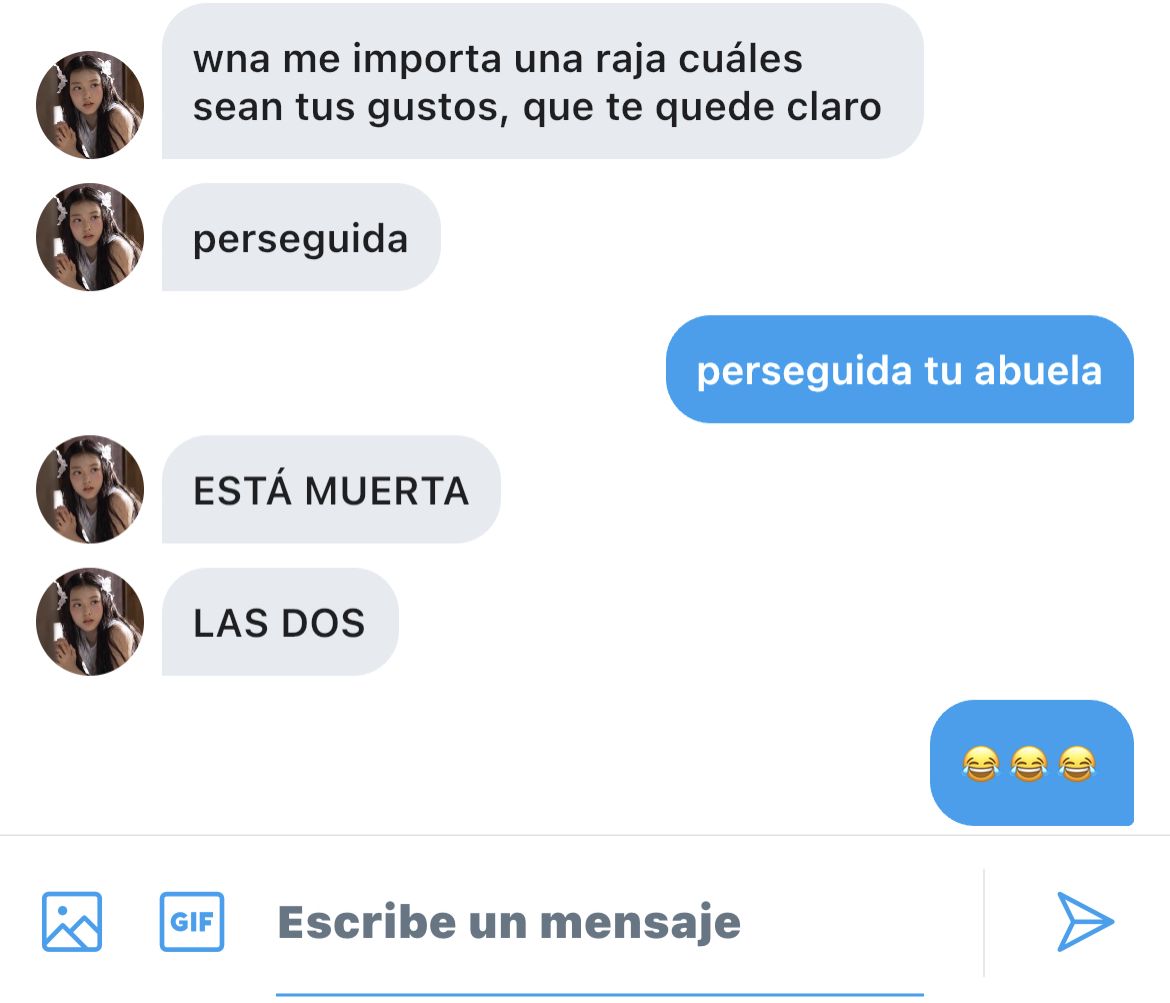Click "que te quede claro" text
The height and width of the screenshot is (1003, 1170).
pos(702,107)
